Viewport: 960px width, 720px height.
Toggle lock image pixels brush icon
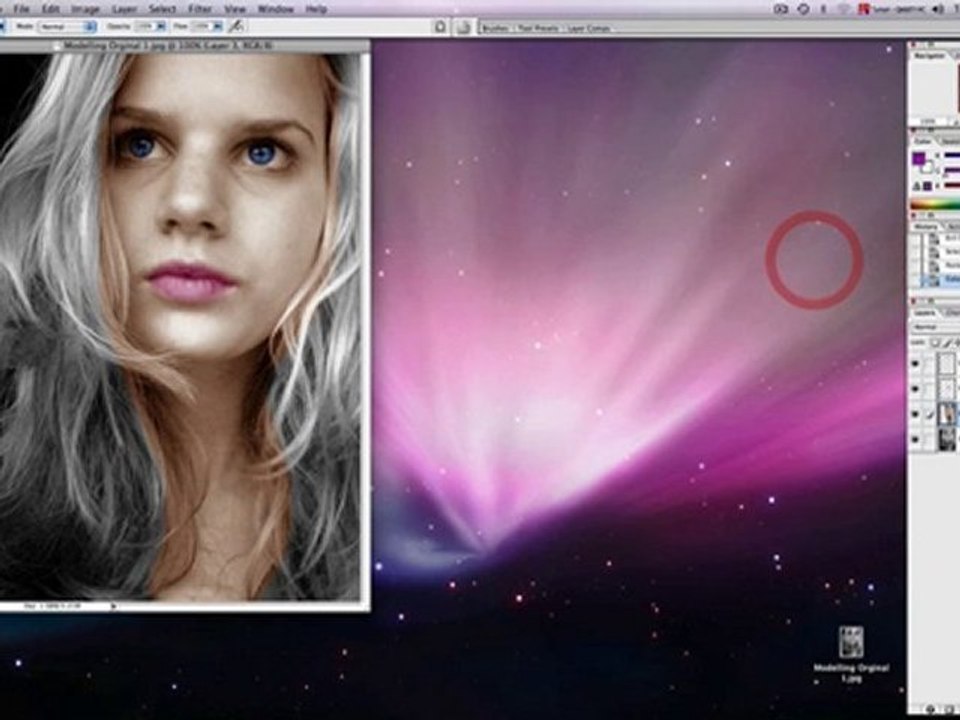pyautogui.click(x=948, y=342)
